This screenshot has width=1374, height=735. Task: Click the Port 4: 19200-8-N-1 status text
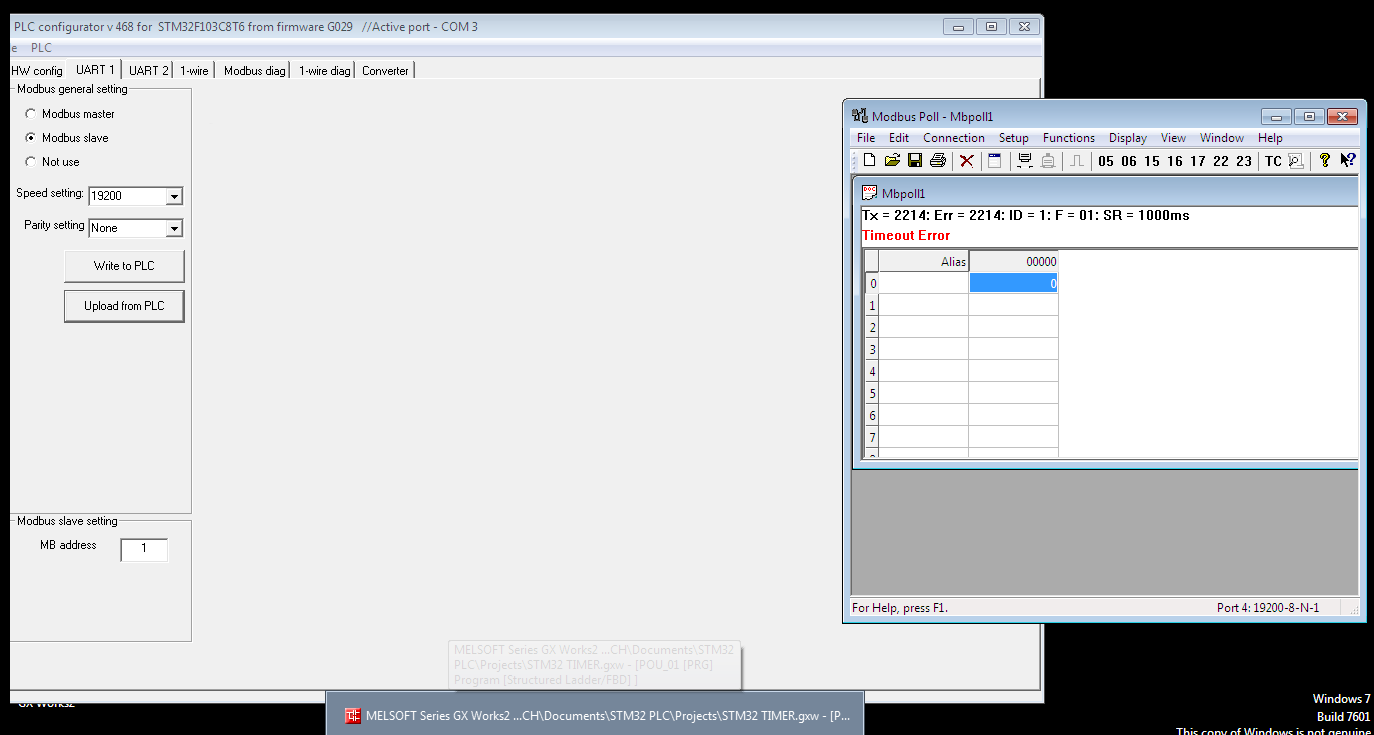click(1267, 608)
